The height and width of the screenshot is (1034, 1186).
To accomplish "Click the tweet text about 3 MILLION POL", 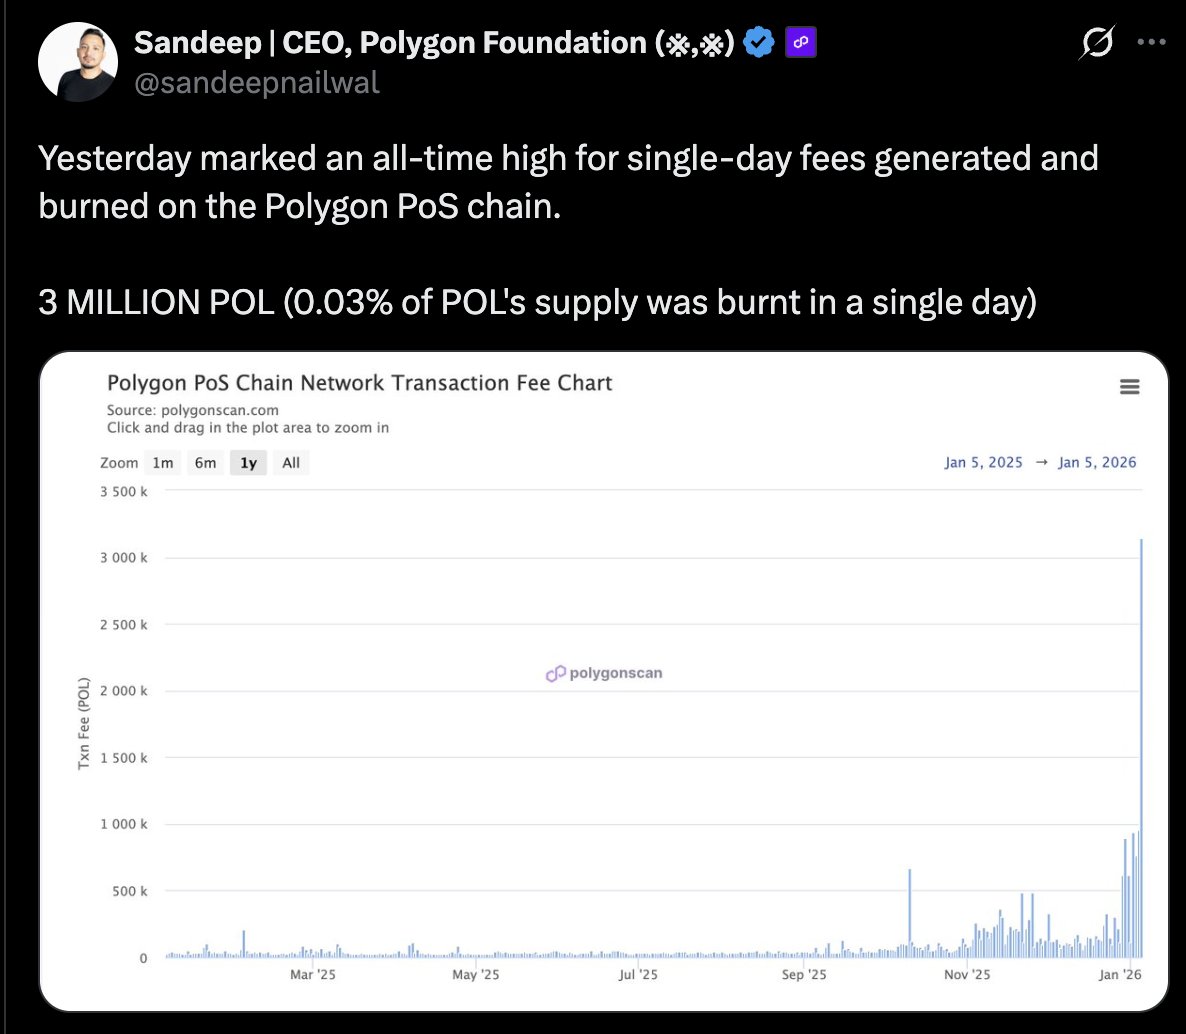I will (x=537, y=302).
